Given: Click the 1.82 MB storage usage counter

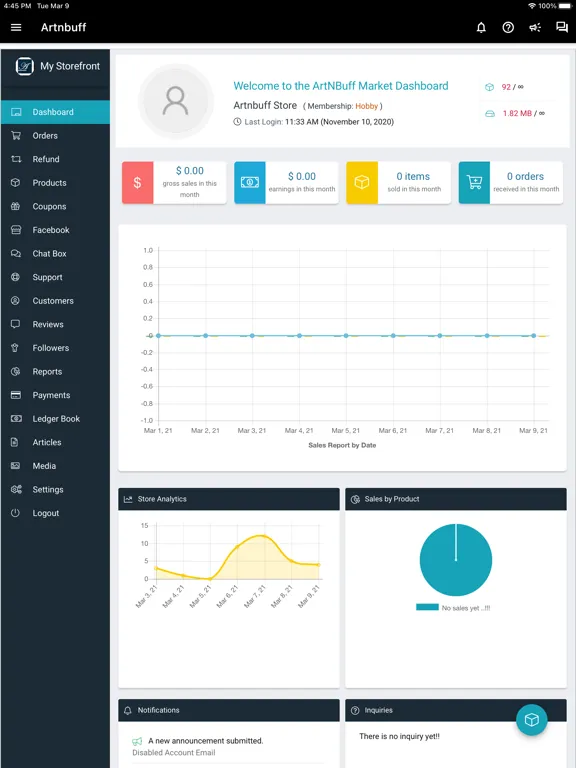Looking at the screenshot, I should coord(515,114).
